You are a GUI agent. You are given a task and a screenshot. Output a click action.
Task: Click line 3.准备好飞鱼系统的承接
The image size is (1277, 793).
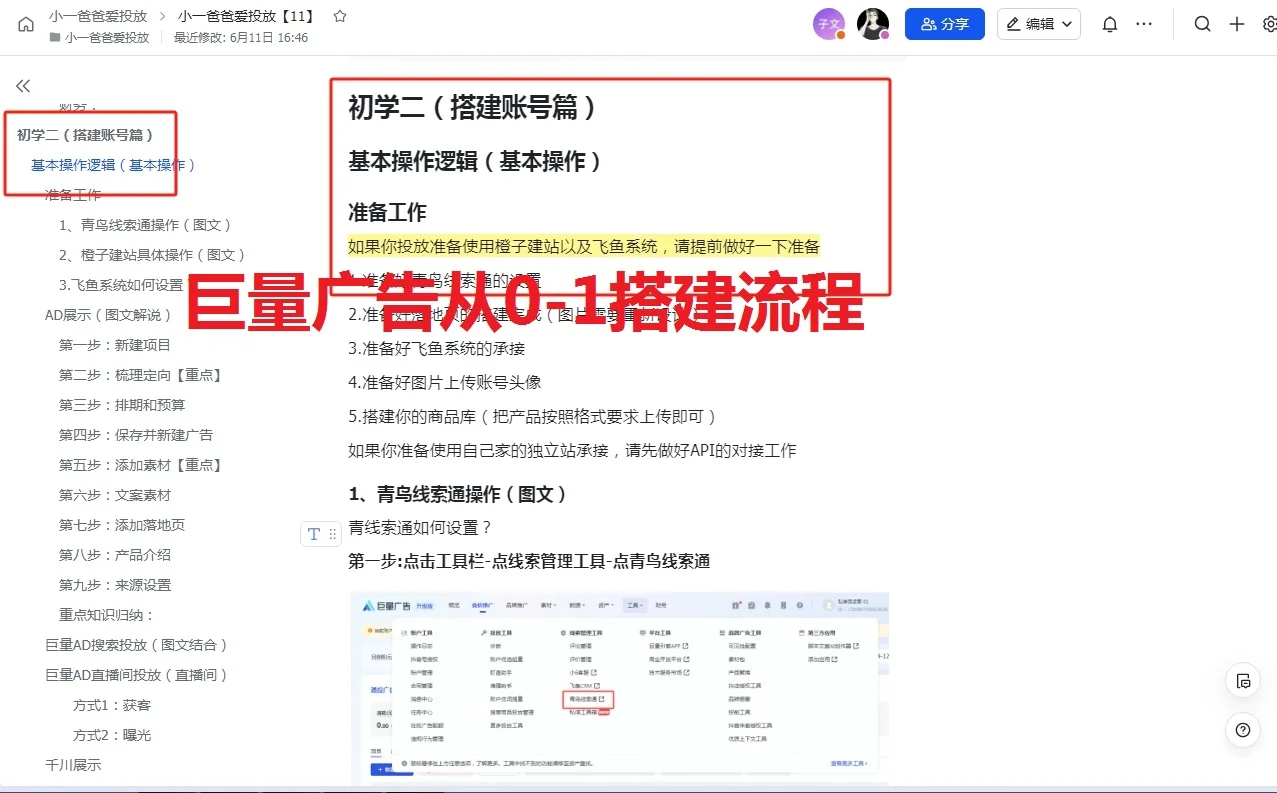point(436,348)
